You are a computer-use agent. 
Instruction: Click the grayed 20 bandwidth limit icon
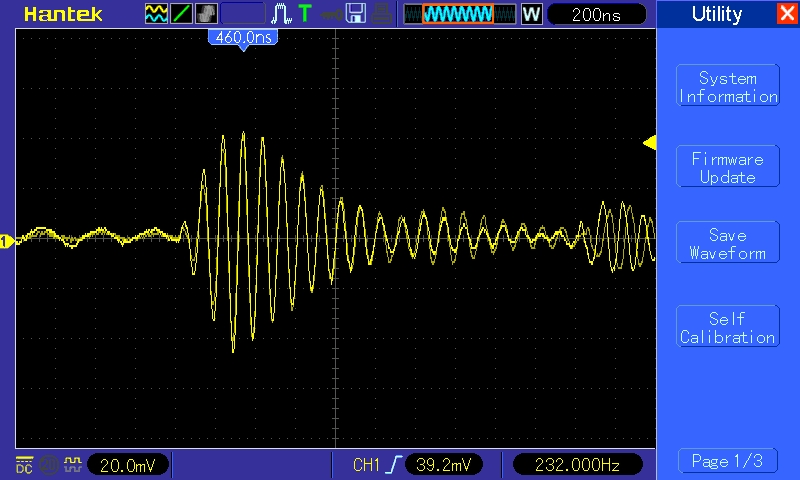[48, 465]
